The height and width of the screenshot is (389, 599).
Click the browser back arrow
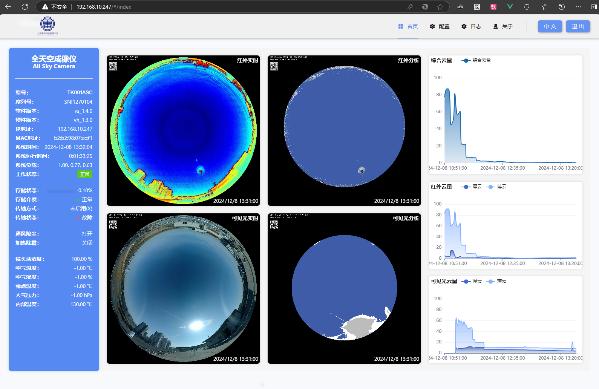[8, 6]
